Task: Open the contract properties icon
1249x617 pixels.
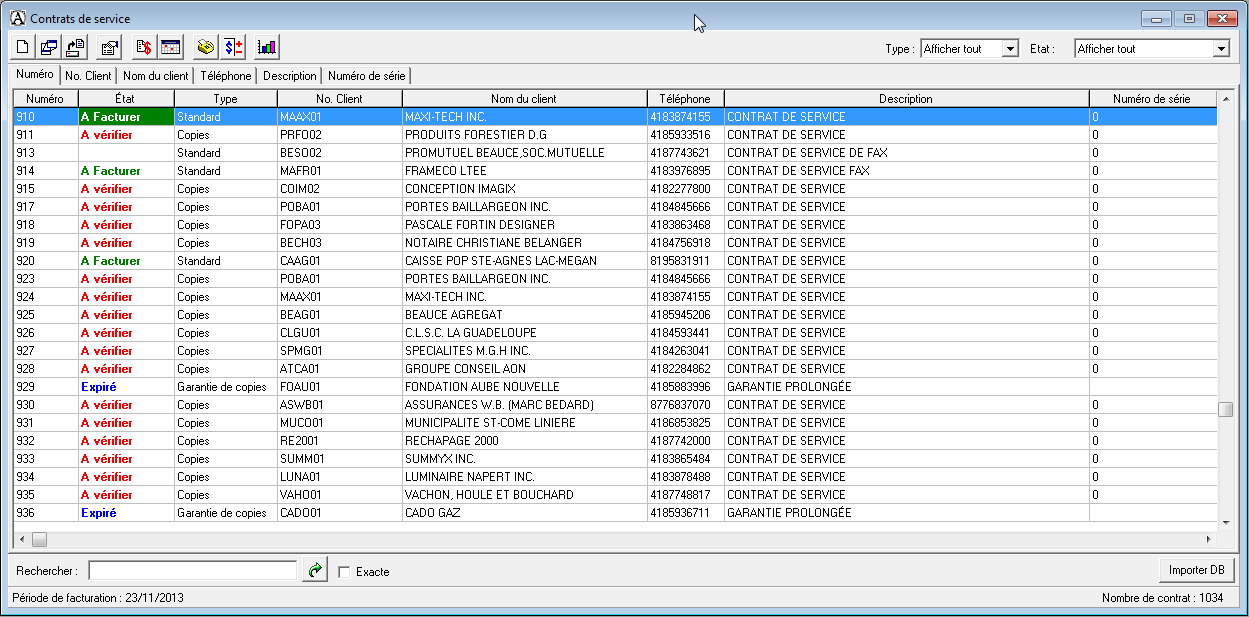Action: tap(108, 47)
